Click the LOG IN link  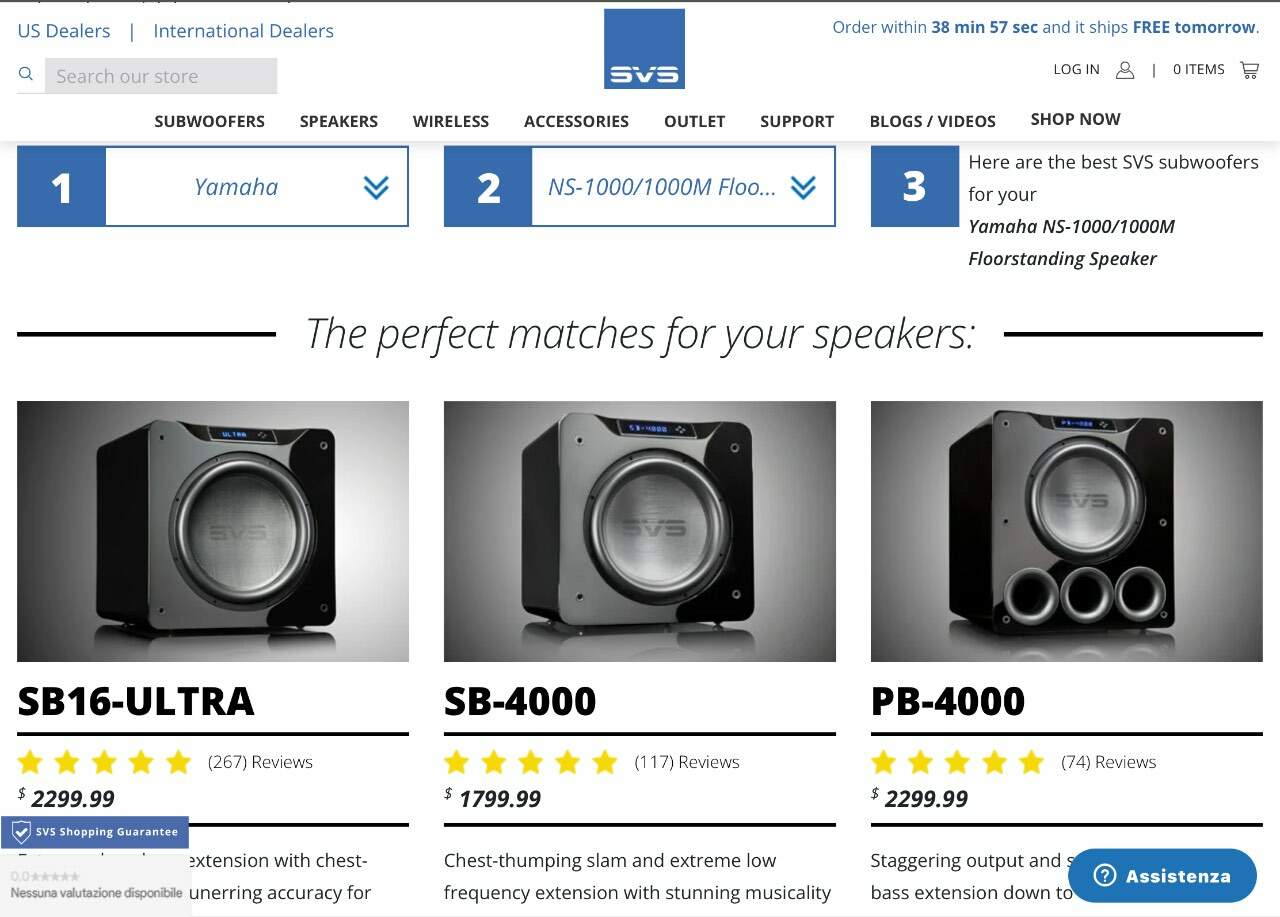(1076, 69)
